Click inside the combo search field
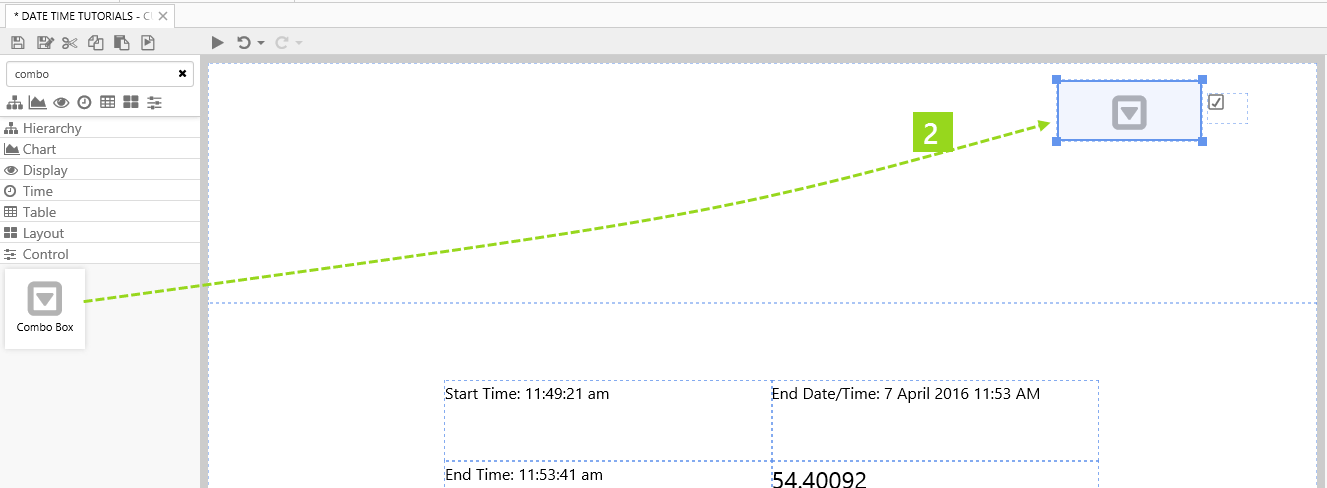The image size is (1327, 488). tap(90, 74)
